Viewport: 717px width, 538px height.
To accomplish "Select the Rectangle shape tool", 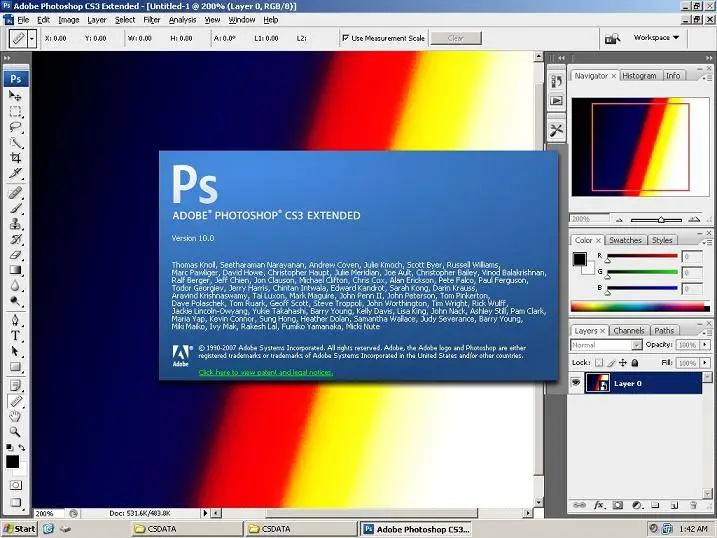I will pyautogui.click(x=15, y=367).
